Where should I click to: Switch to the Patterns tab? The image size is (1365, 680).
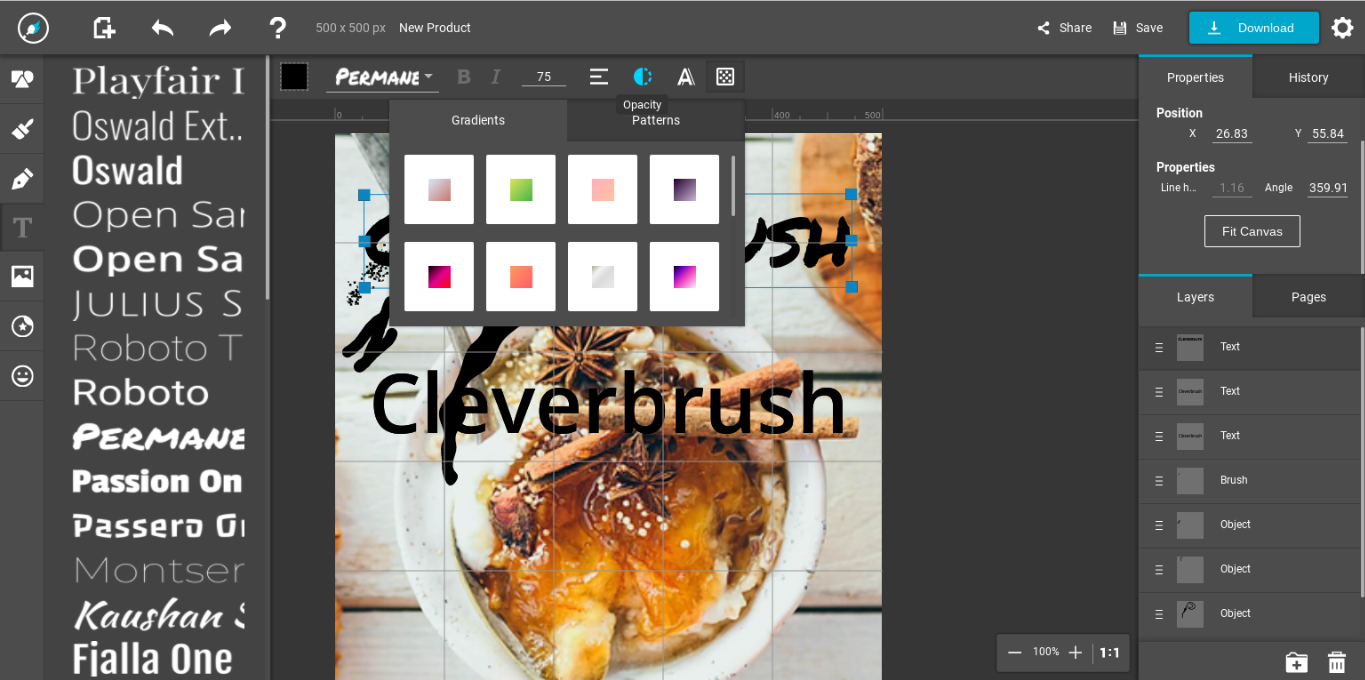[656, 120]
